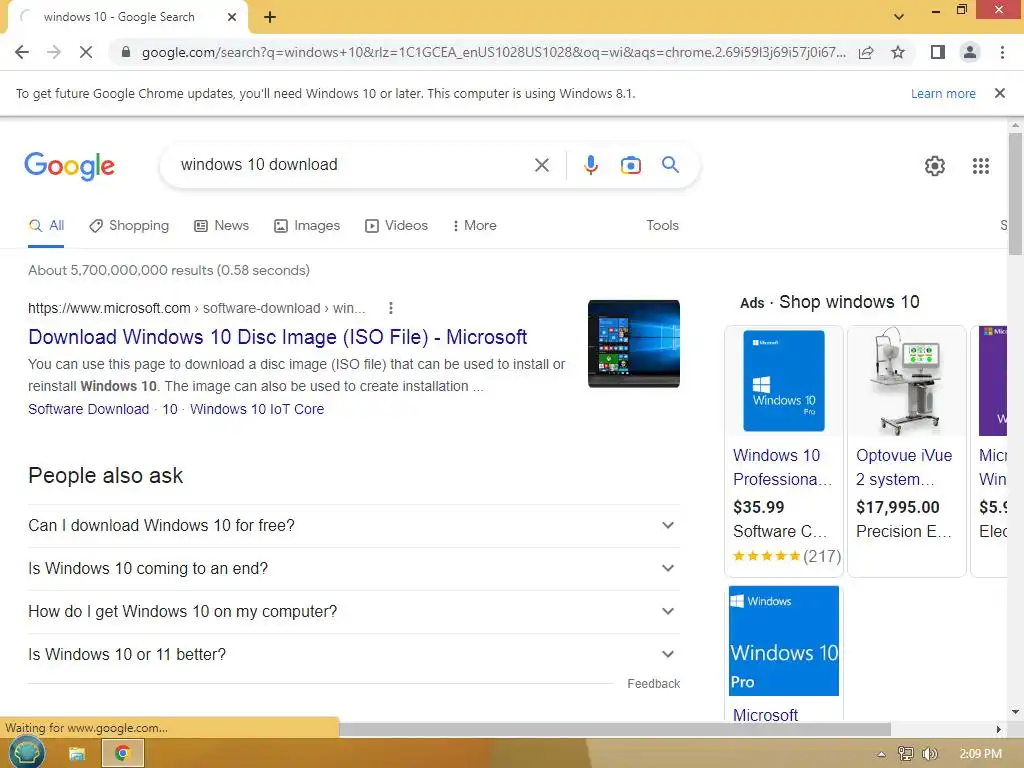Screen dimensions: 1024x768
Task: Open the Windows 10 Professional ad title
Action: (782, 468)
